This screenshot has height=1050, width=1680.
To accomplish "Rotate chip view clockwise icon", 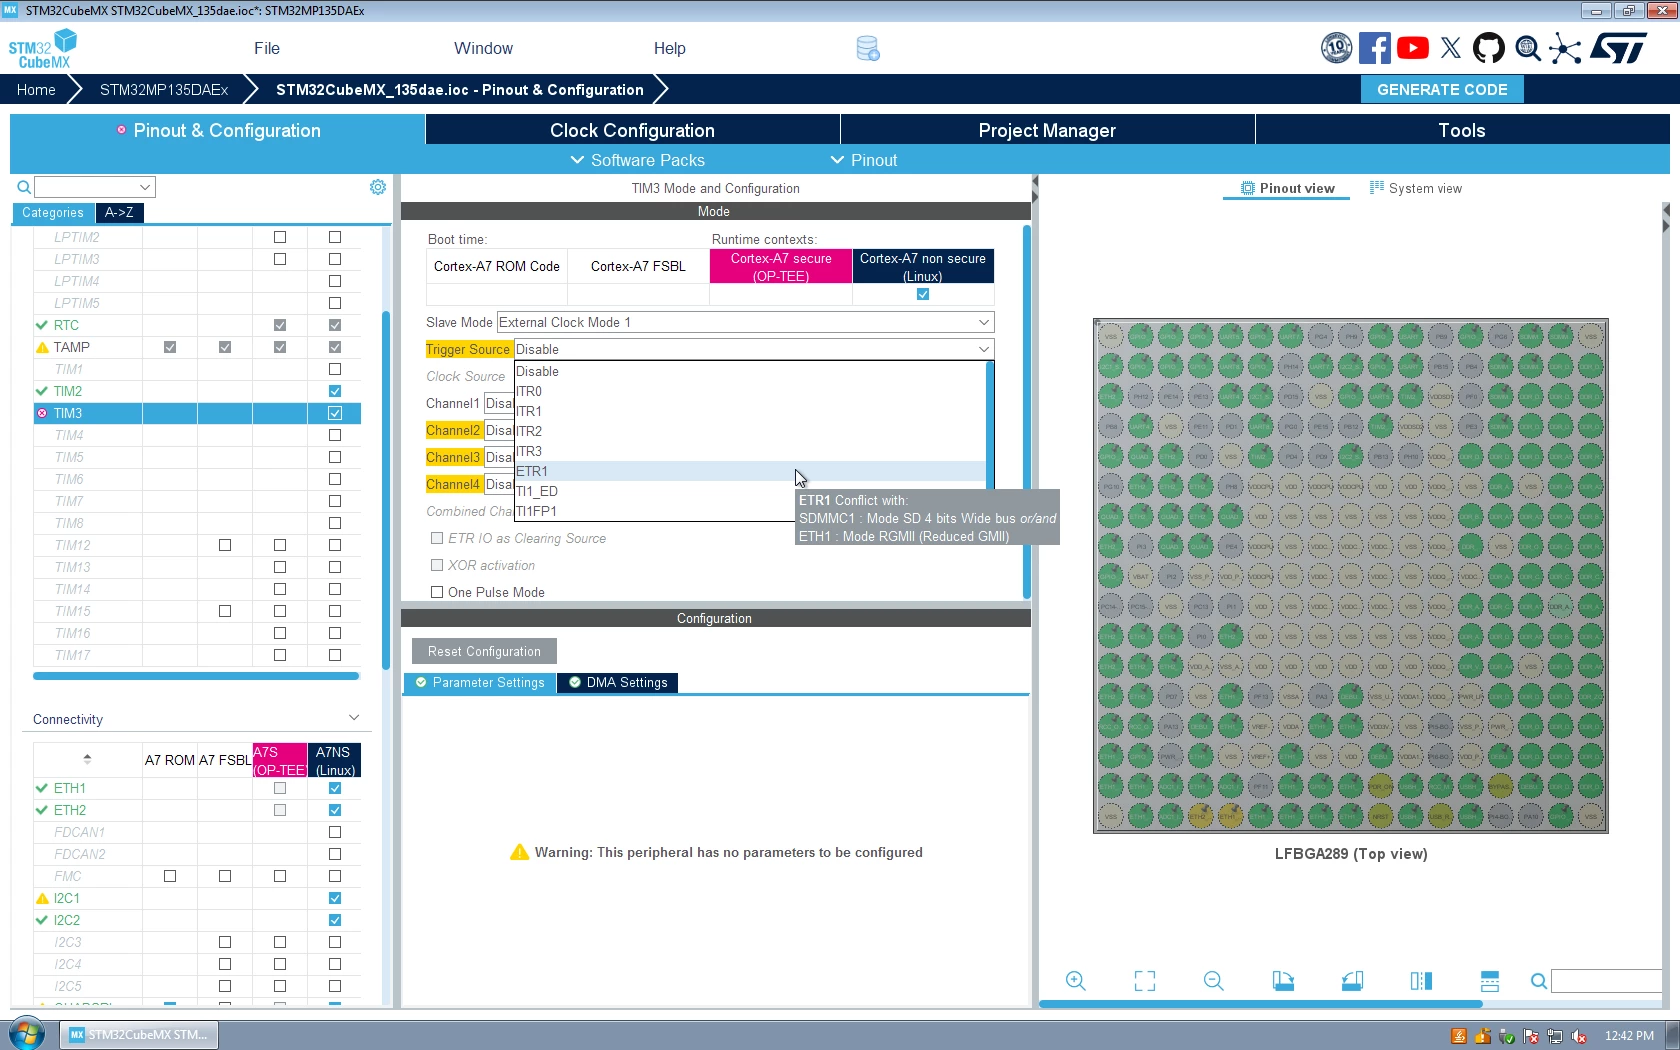I will pos(1283,981).
